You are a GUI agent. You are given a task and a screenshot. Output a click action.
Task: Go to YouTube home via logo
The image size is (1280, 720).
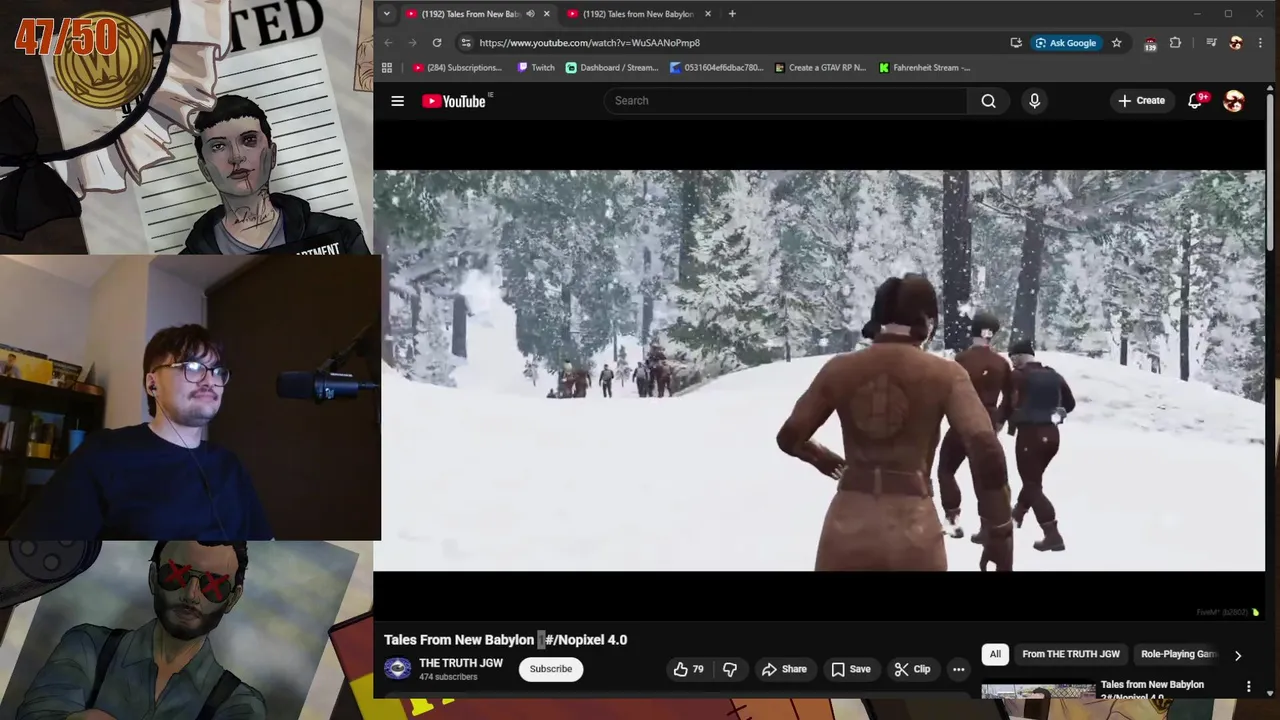[454, 101]
